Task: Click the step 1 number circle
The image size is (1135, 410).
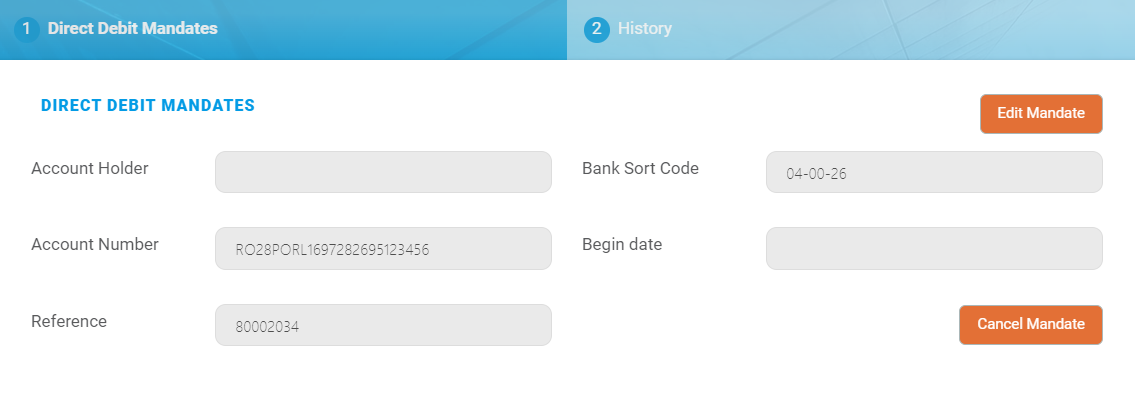Action: pos(26,29)
